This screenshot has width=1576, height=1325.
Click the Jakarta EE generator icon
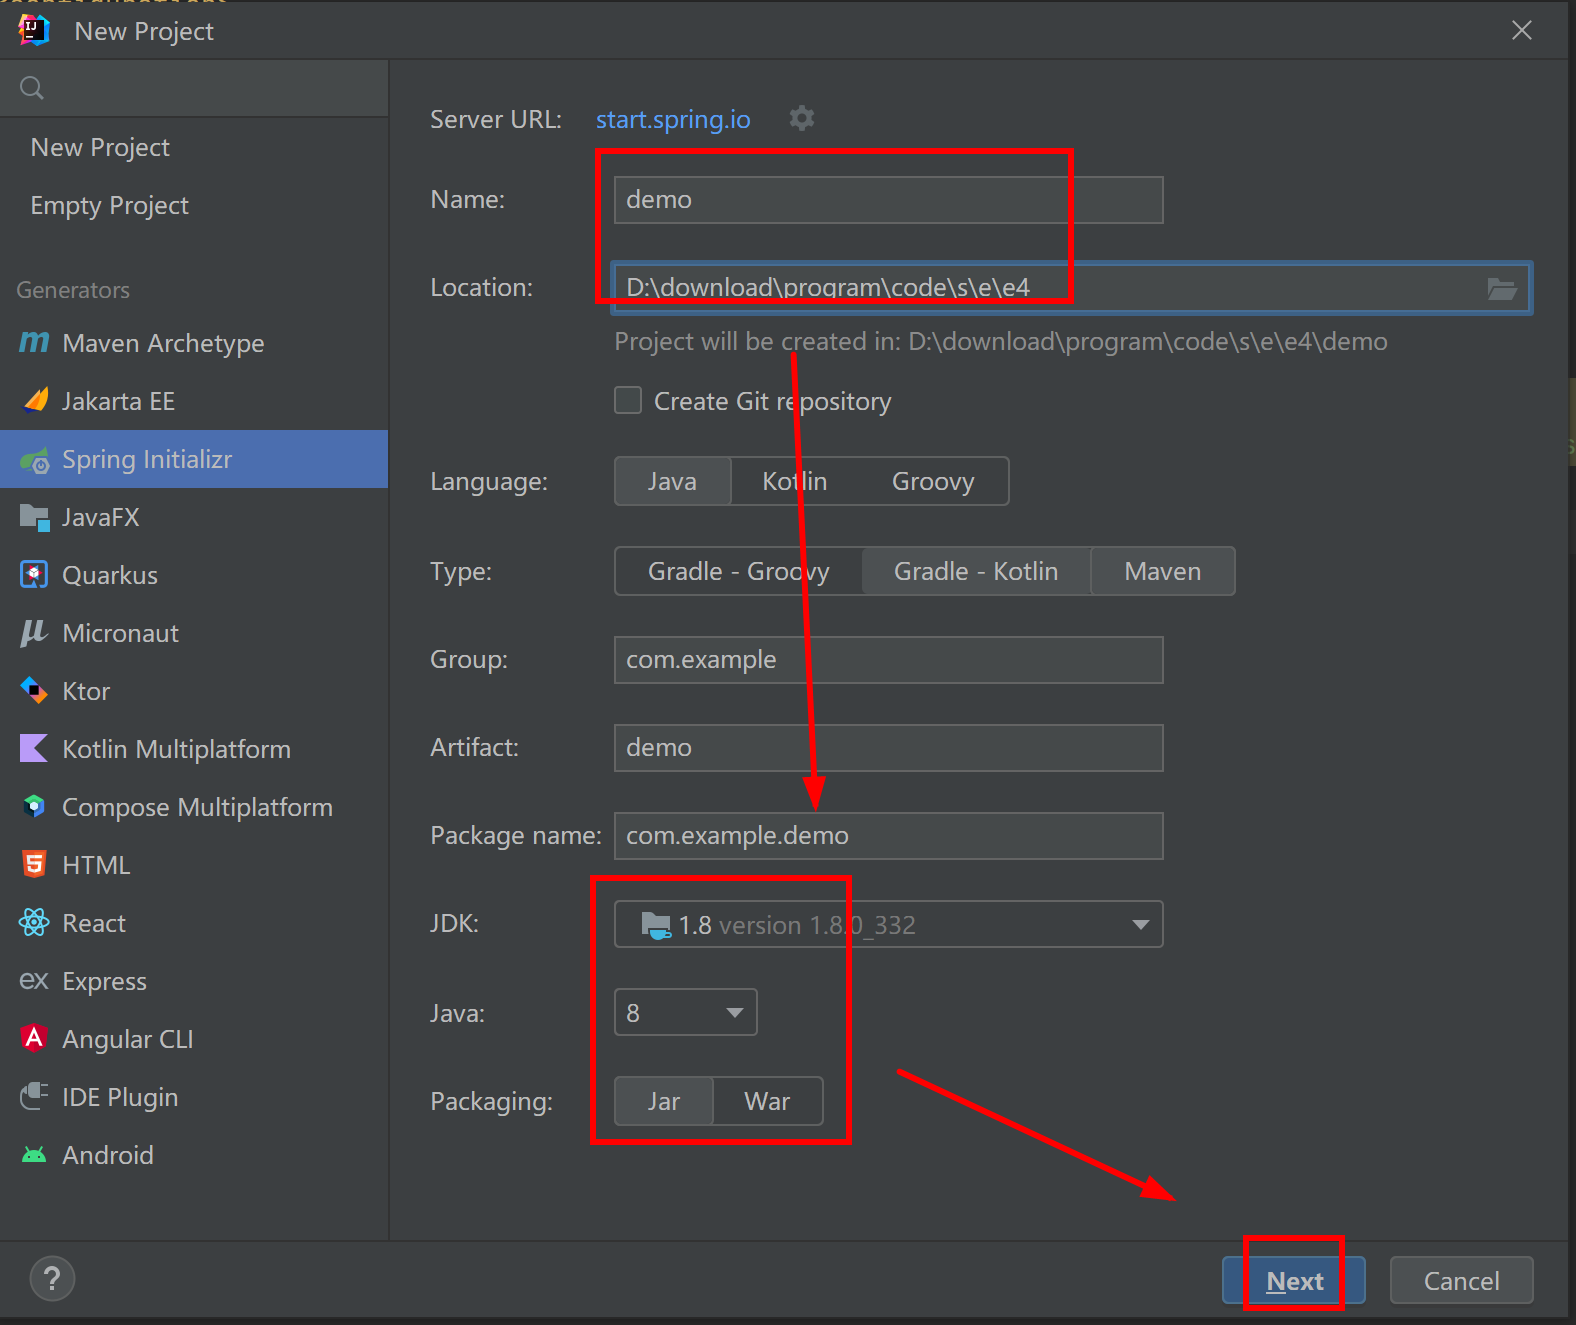click(x=35, y=401)
